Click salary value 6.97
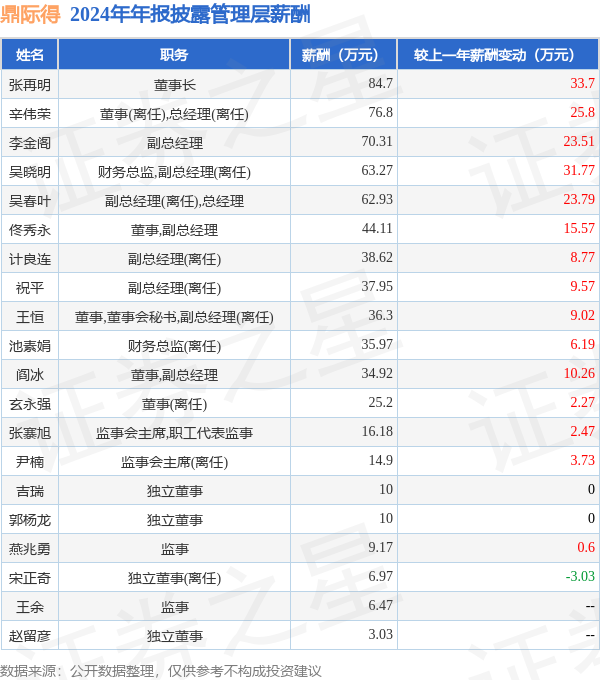 [380, 577]
